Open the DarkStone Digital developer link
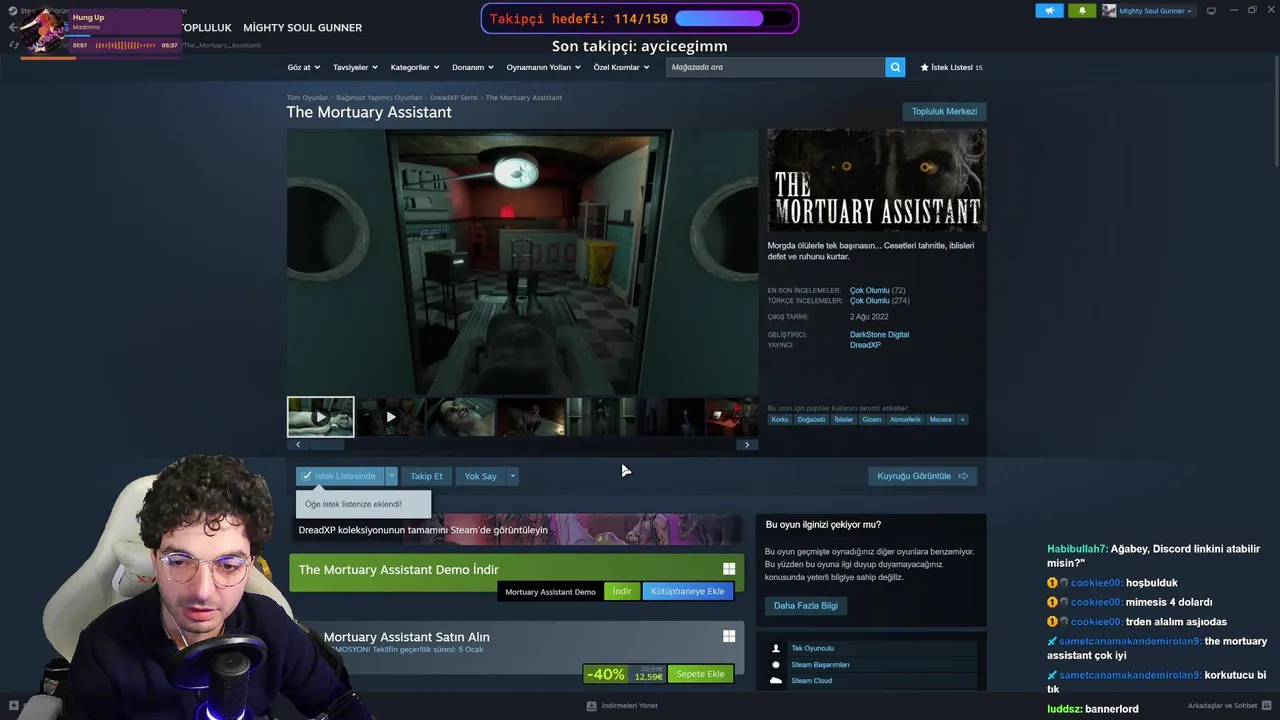This screenshot has height=720, width=1280. (879, 334)
